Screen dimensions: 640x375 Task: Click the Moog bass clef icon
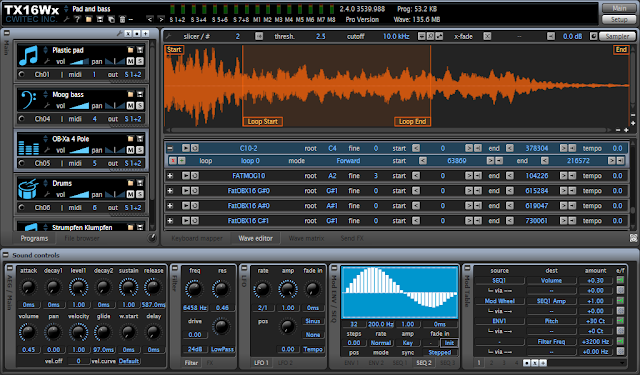point(28,100)
